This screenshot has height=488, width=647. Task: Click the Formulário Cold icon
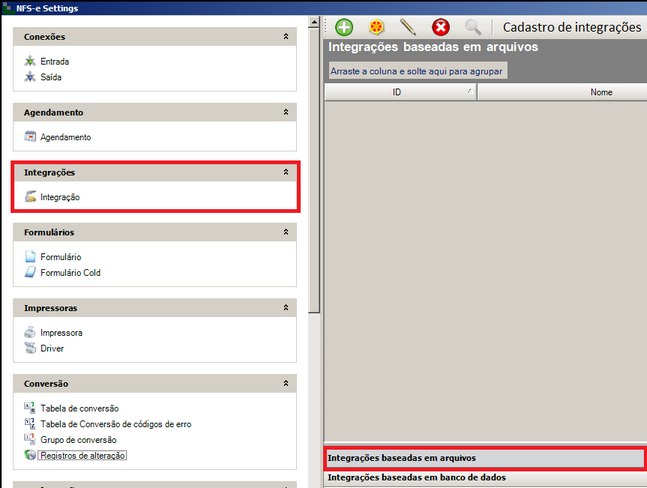[30, 272]
